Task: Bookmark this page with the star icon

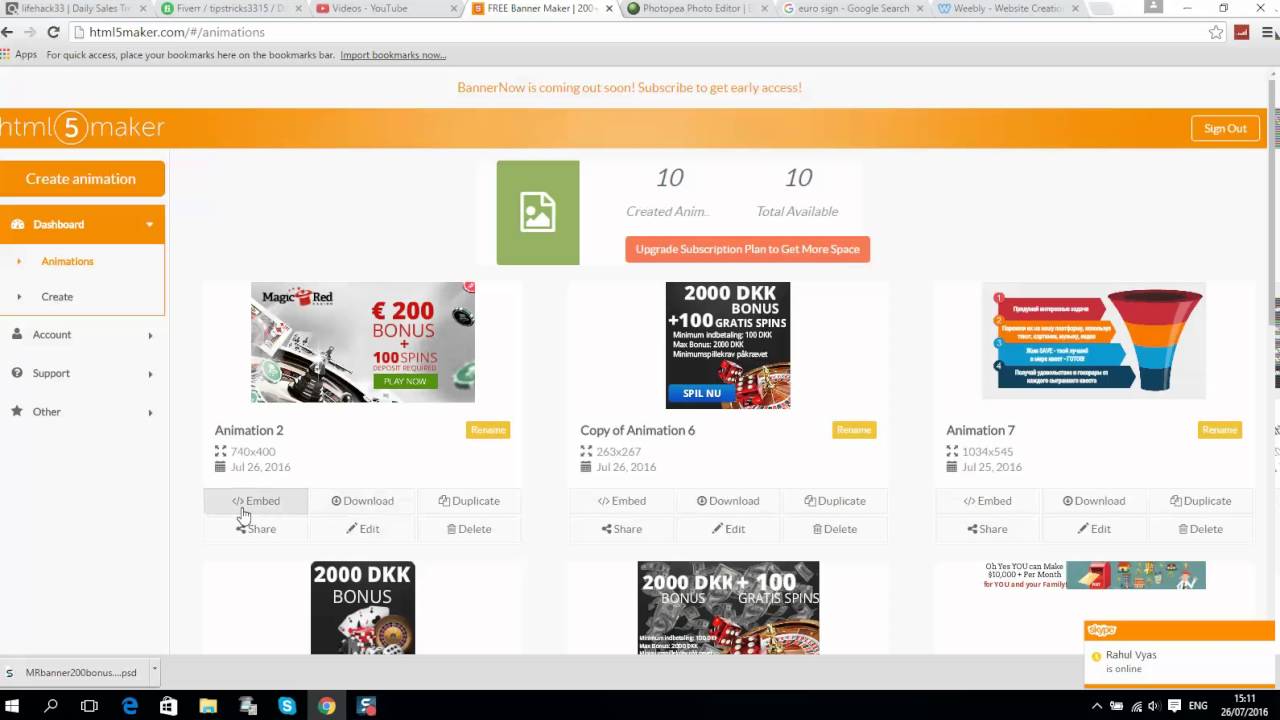Action: pyautogui.click(x=1216, y=32)
